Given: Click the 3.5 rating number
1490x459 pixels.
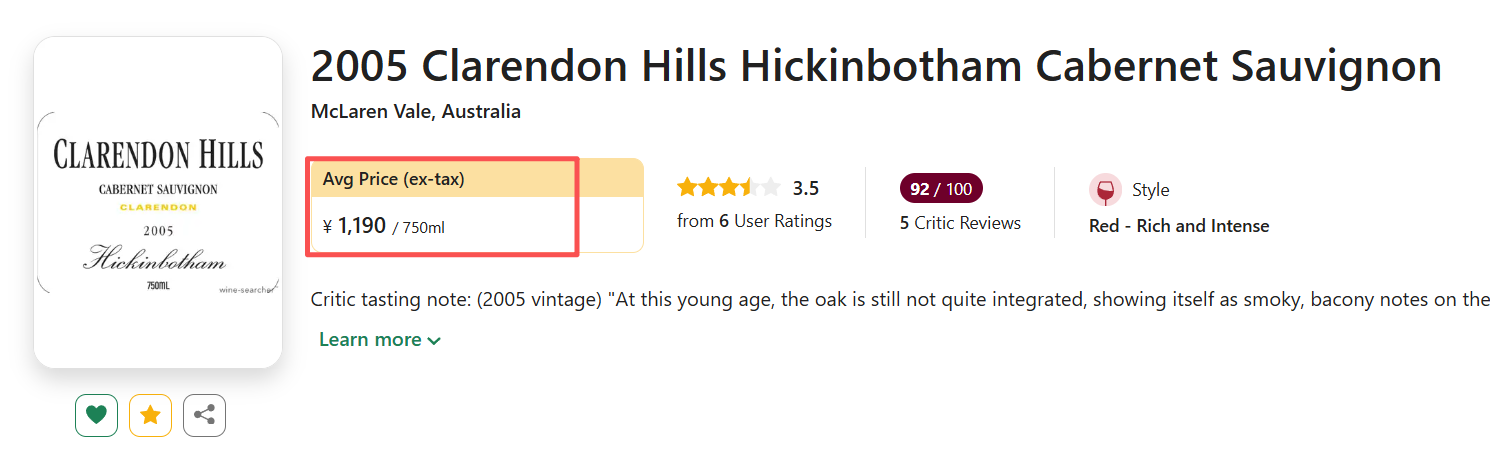Looking at the screenshot, I should pyautogui.click(x=806, y=188).
